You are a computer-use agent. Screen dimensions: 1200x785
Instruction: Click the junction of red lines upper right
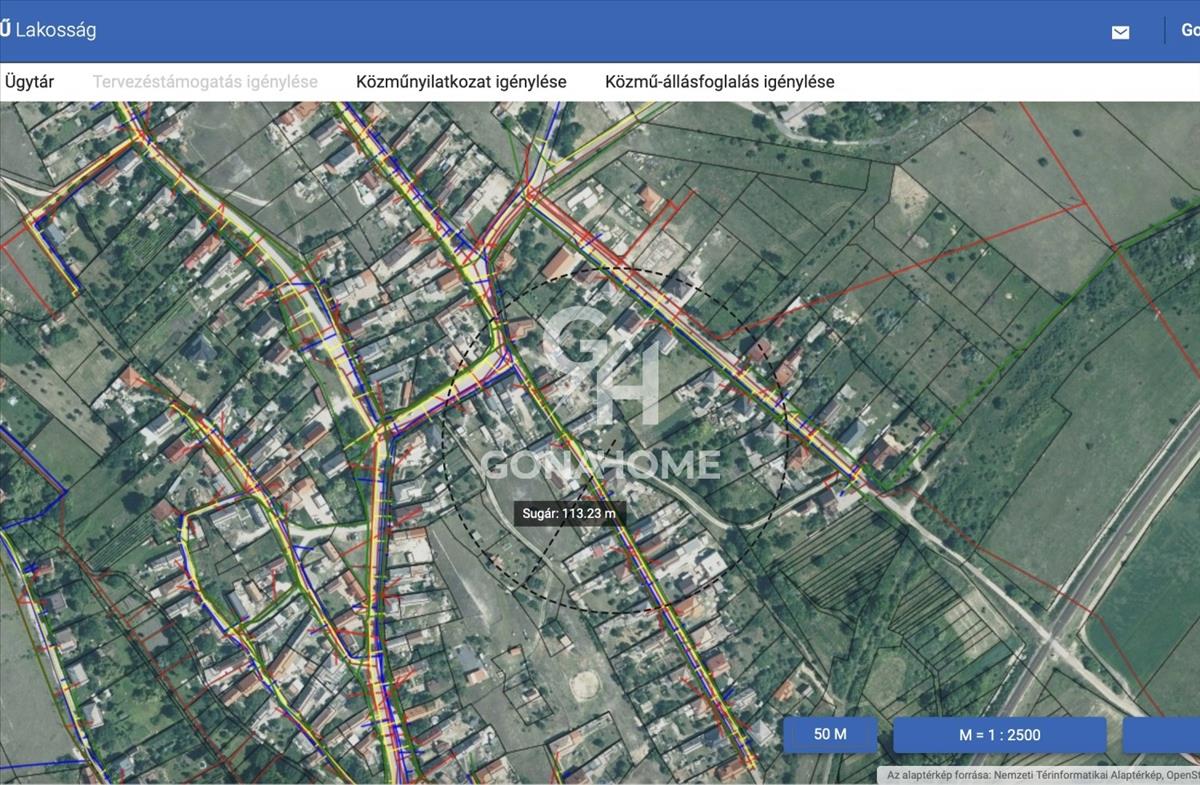coord(1114,245)
